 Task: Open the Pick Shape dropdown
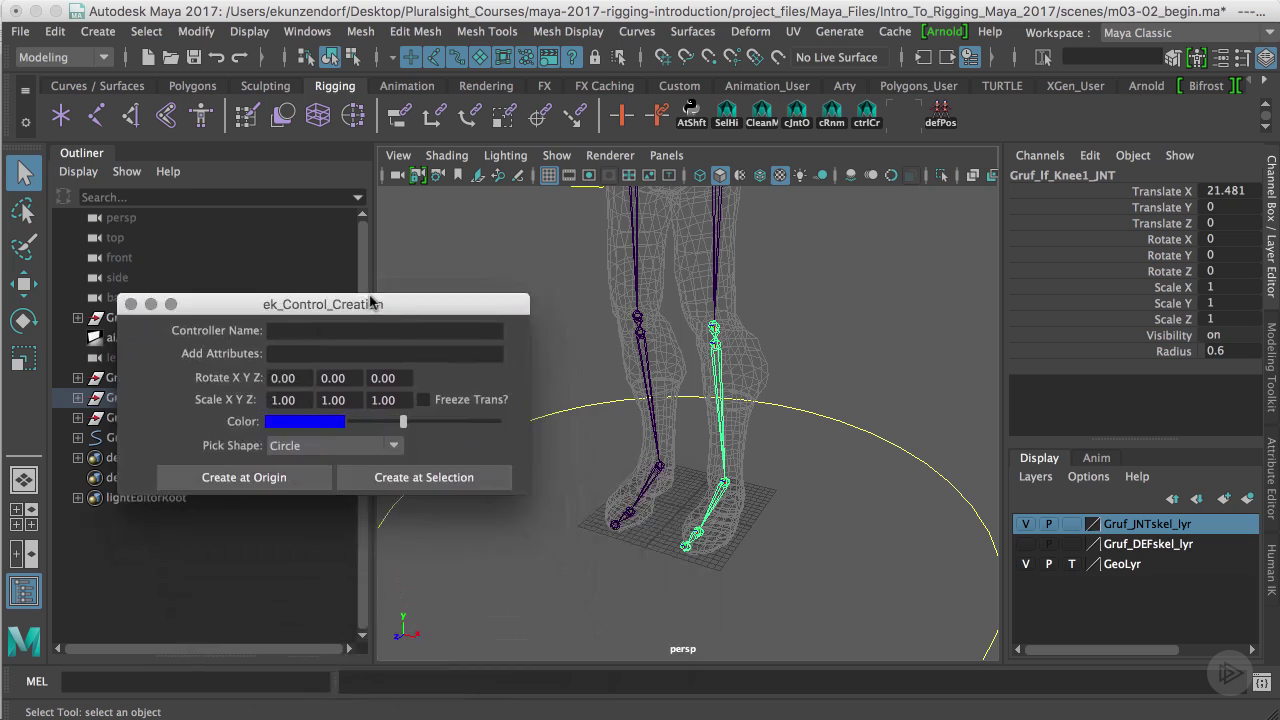(334, 446)
